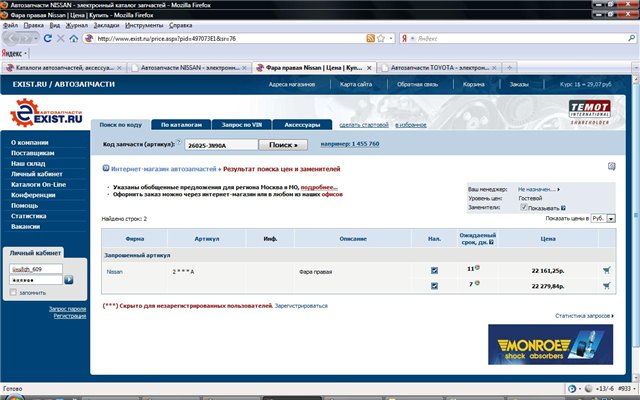Click the сделать стартовой link
This screenshot has width=640, height=400.
364,125
